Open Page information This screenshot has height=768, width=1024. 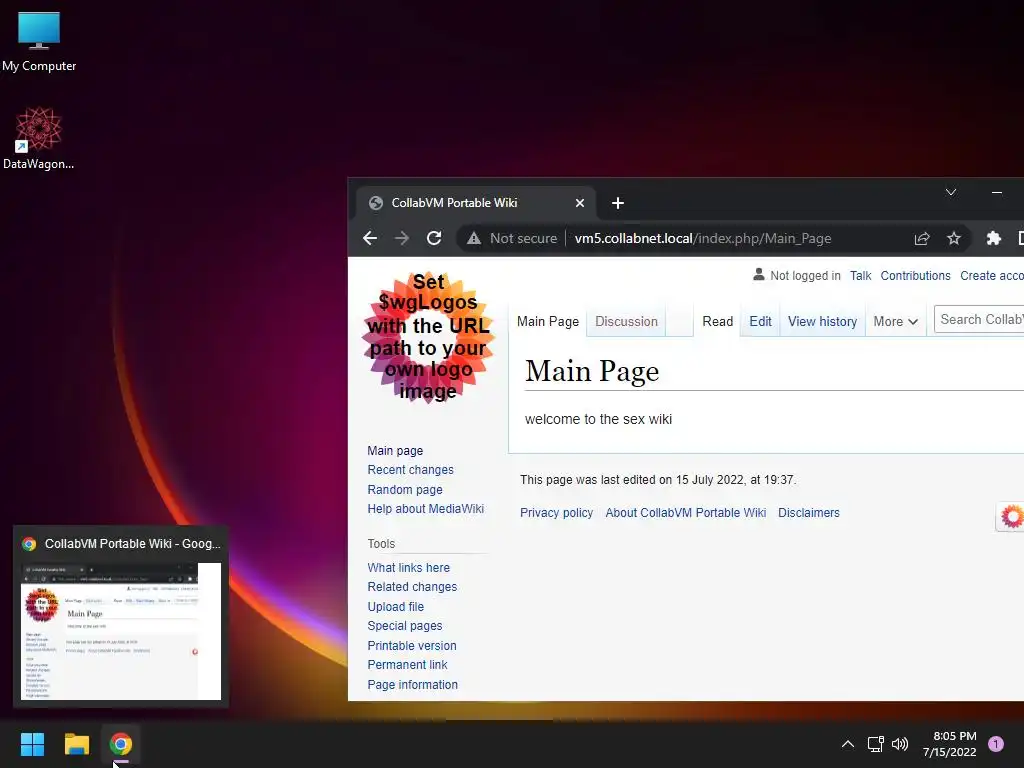(x=412, y=684)
